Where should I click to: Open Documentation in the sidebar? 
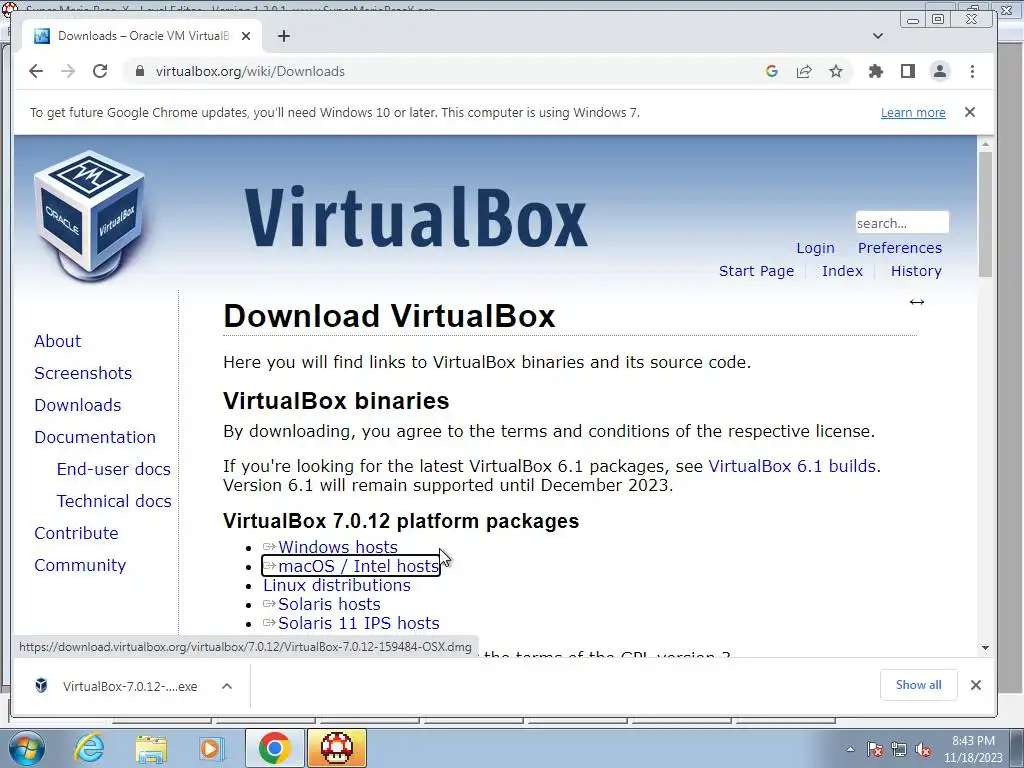[95, 437]
